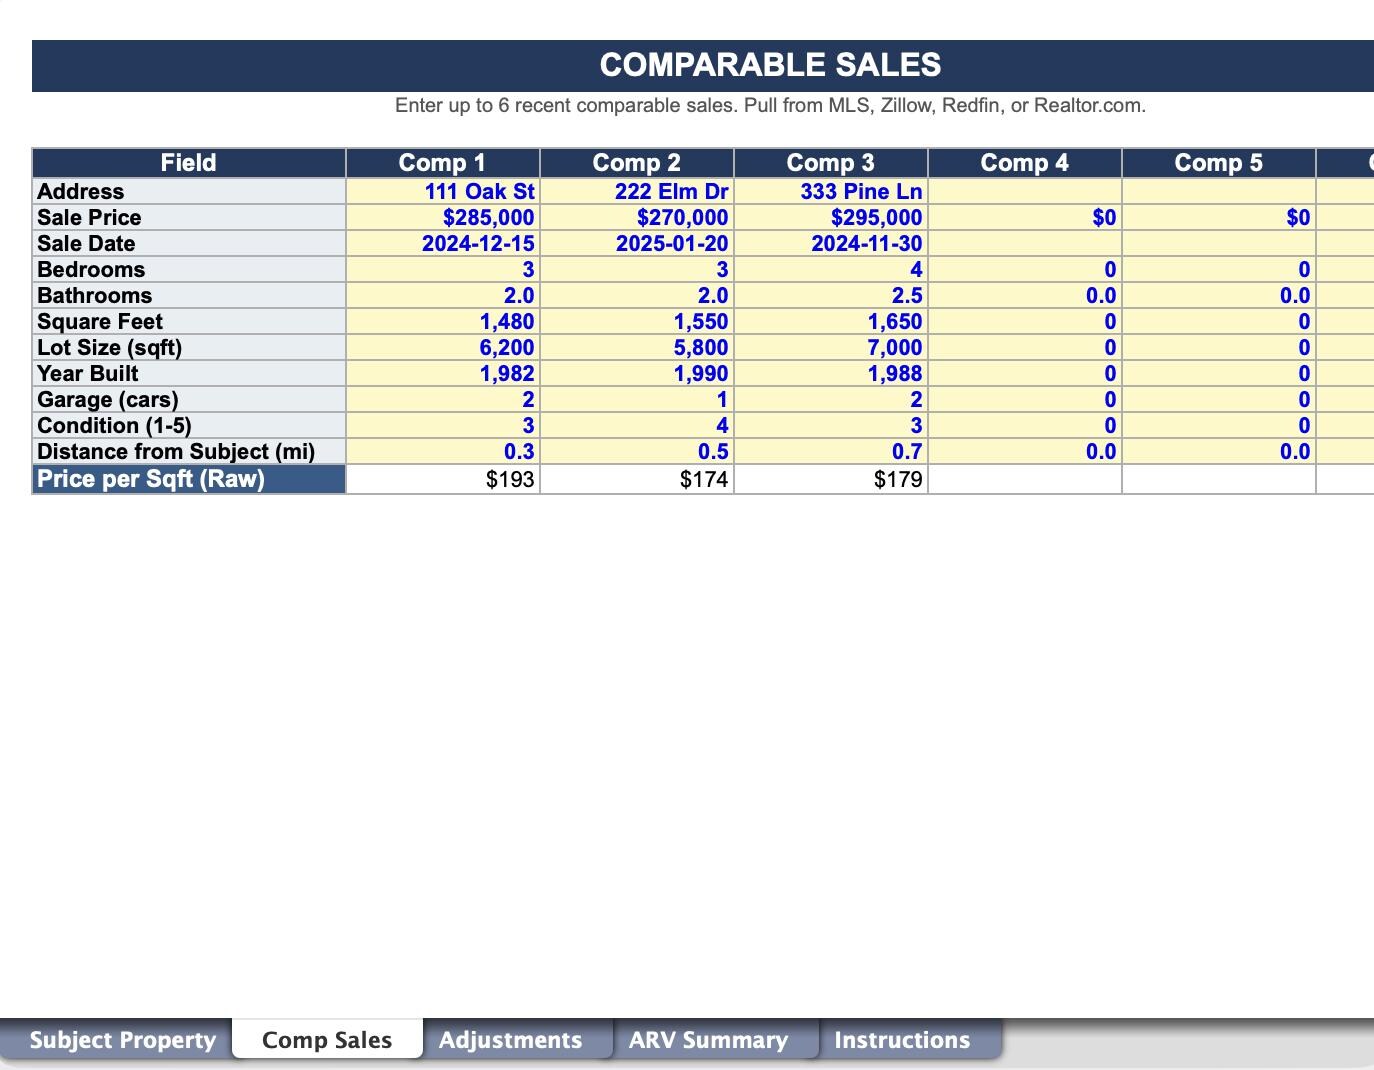Select the $270,000 sale price cell
This screenshot has height=1070, width=1374.
637,217
